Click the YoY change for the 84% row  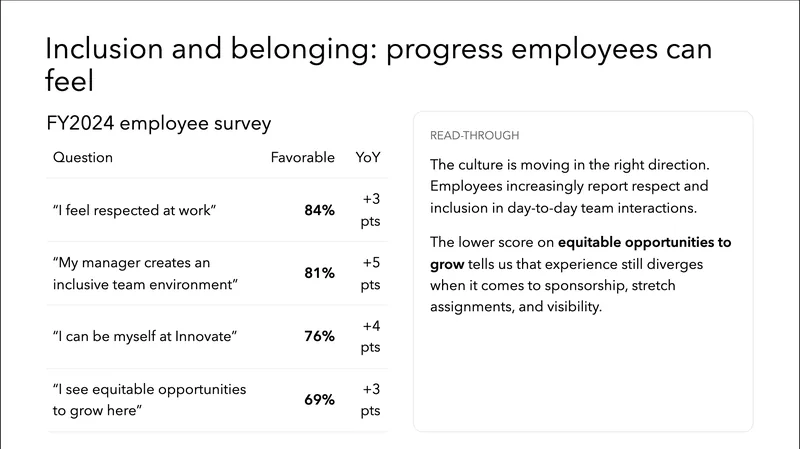coord(370,210)
